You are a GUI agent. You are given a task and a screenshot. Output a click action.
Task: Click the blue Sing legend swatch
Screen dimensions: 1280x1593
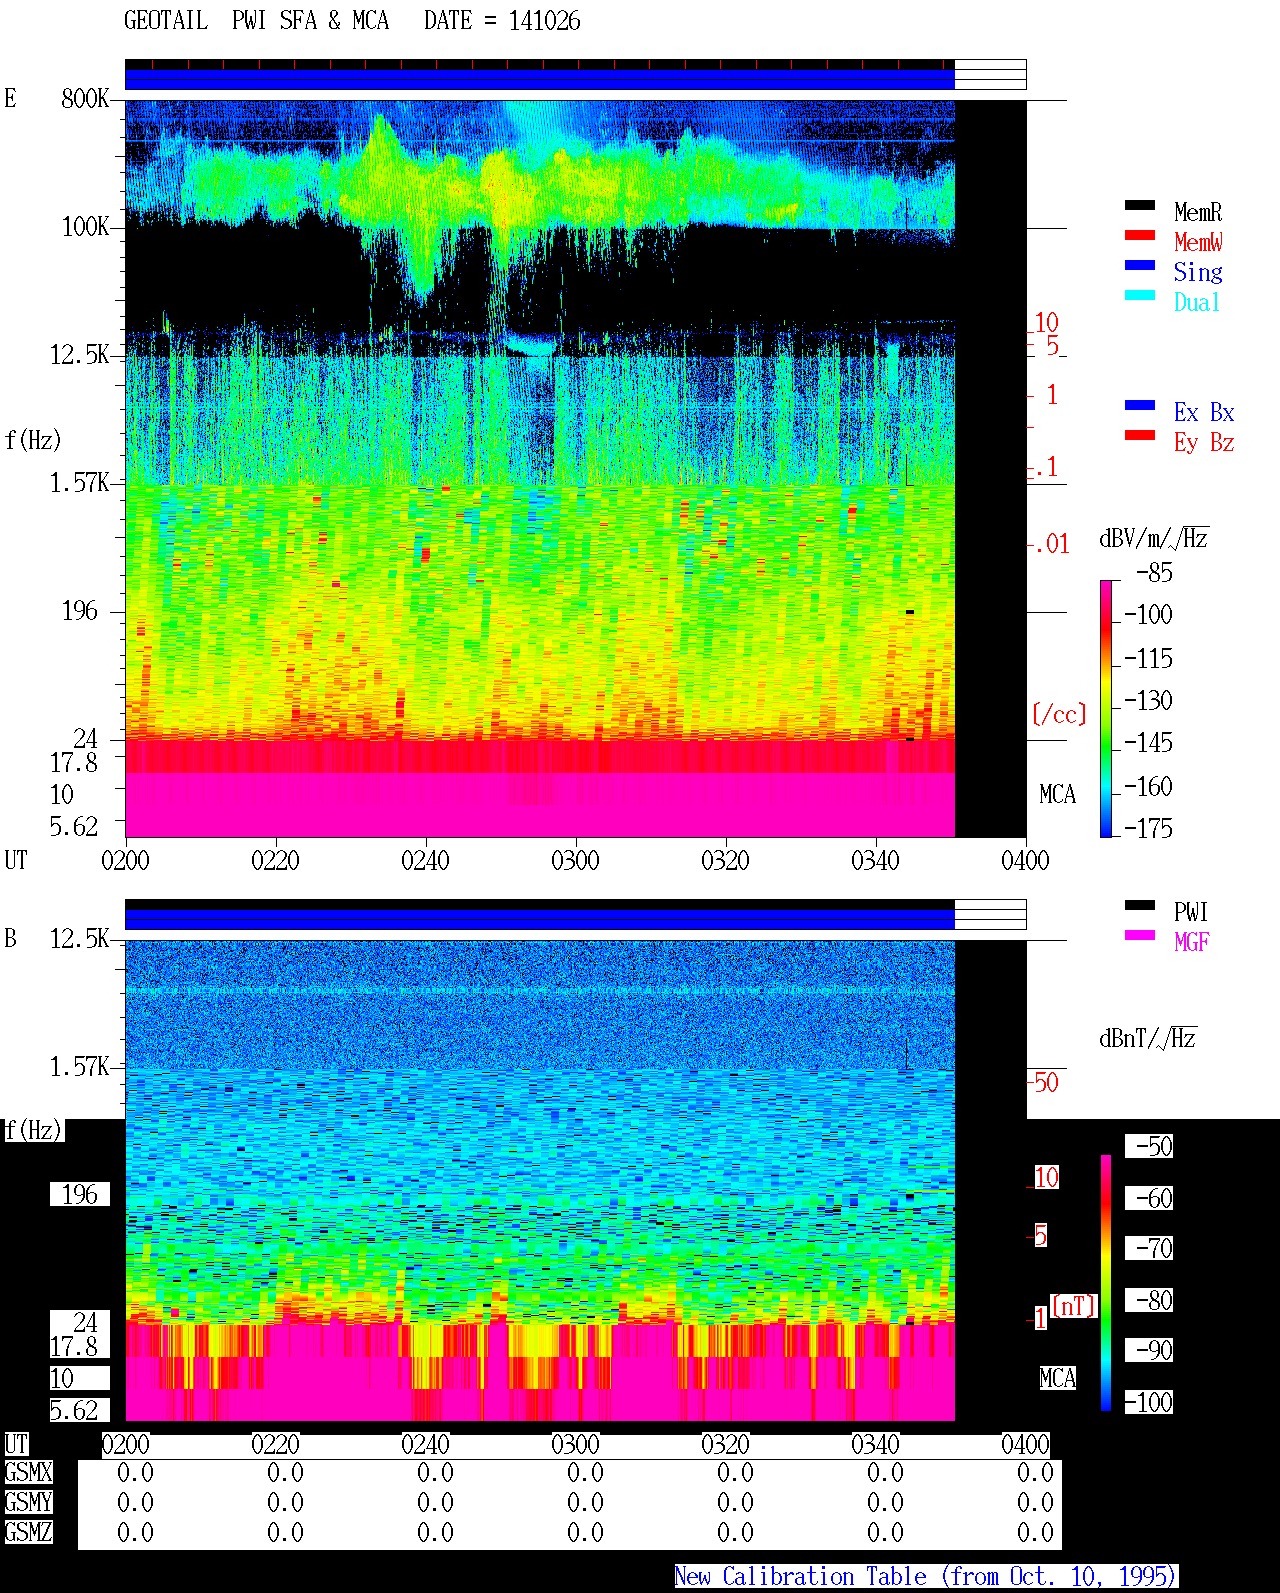pyautogui.click(x=1140, y=266)
